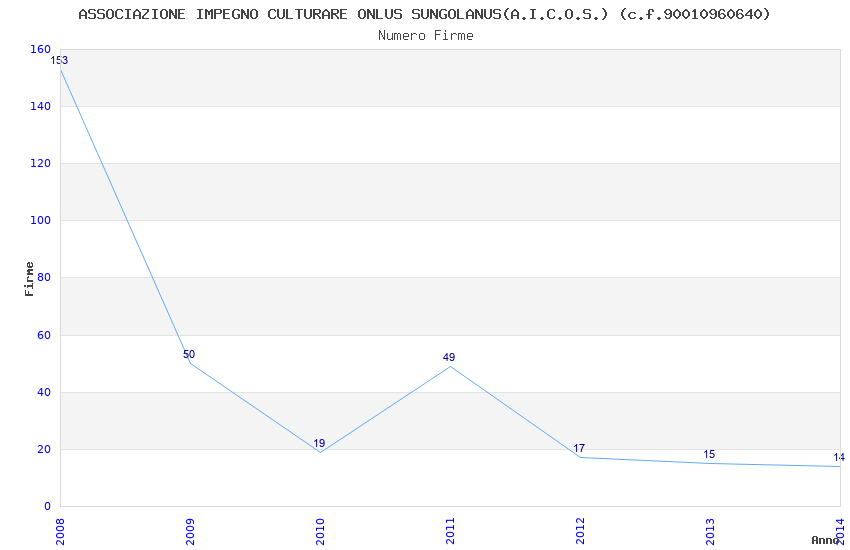The height and width of the screenshot is (550, 850).
Task: Select the data label 15 for 2013
Action: (x=709, y=454)
